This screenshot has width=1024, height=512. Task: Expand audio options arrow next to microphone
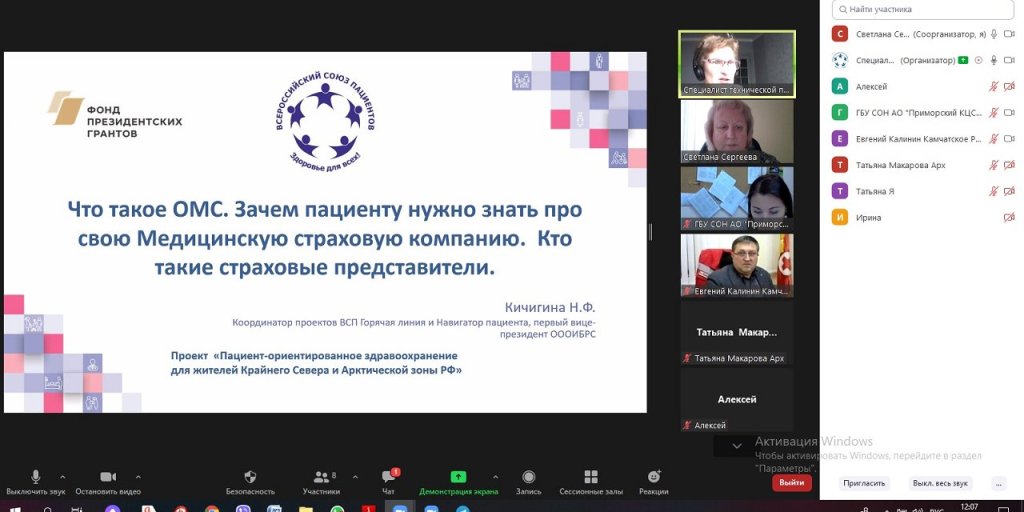pos(63,477)
